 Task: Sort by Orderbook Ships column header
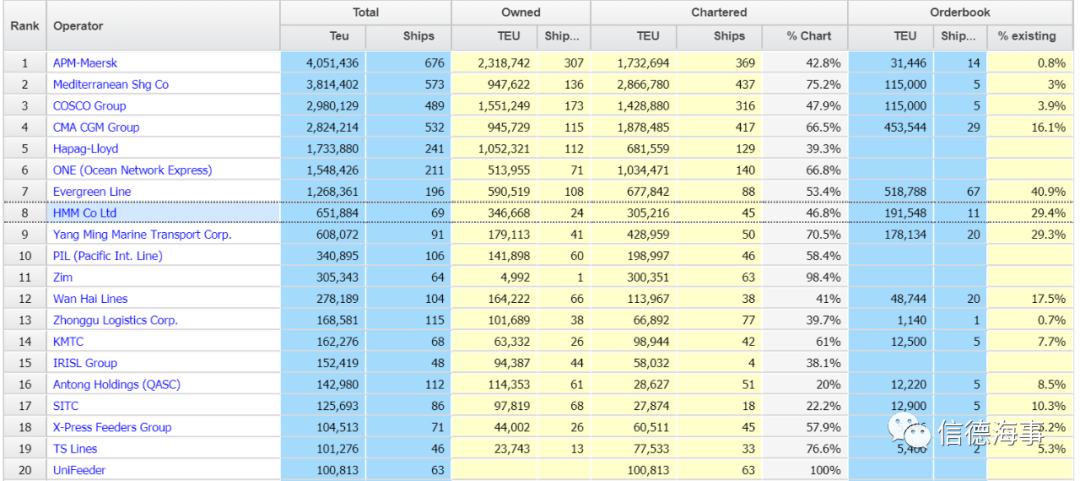pyautogui.click(x=961, y=37)
